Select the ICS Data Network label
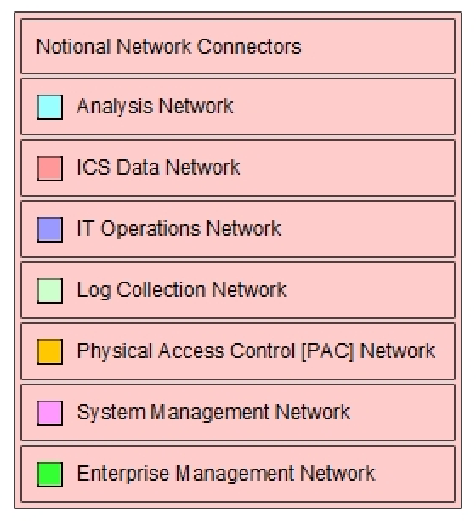The image size is (476, 527). 158,167
